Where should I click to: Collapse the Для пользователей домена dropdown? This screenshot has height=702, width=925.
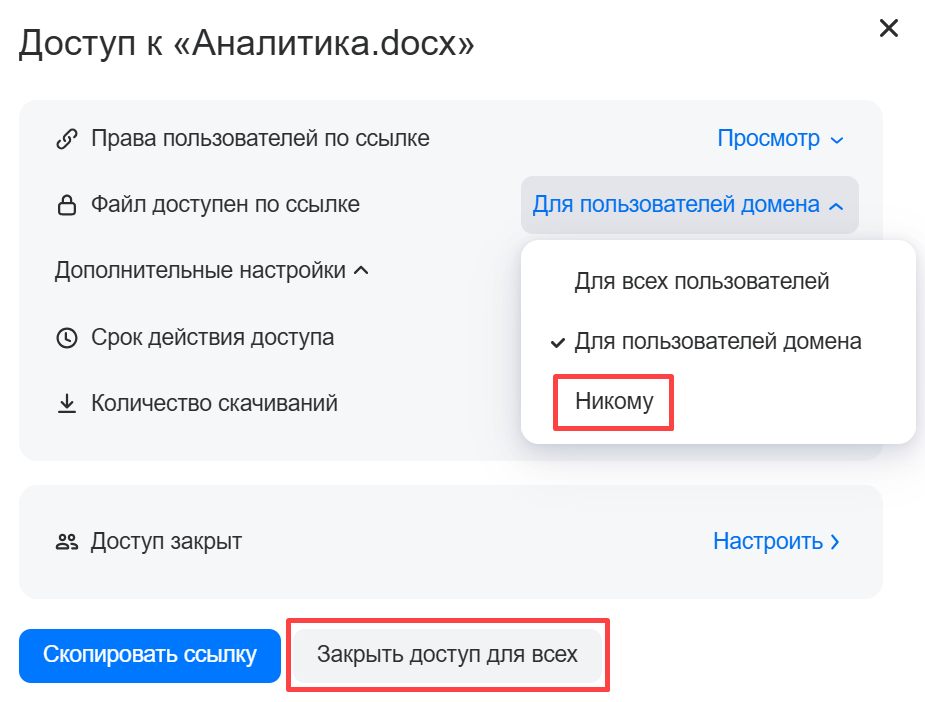(x=688, y=205)
